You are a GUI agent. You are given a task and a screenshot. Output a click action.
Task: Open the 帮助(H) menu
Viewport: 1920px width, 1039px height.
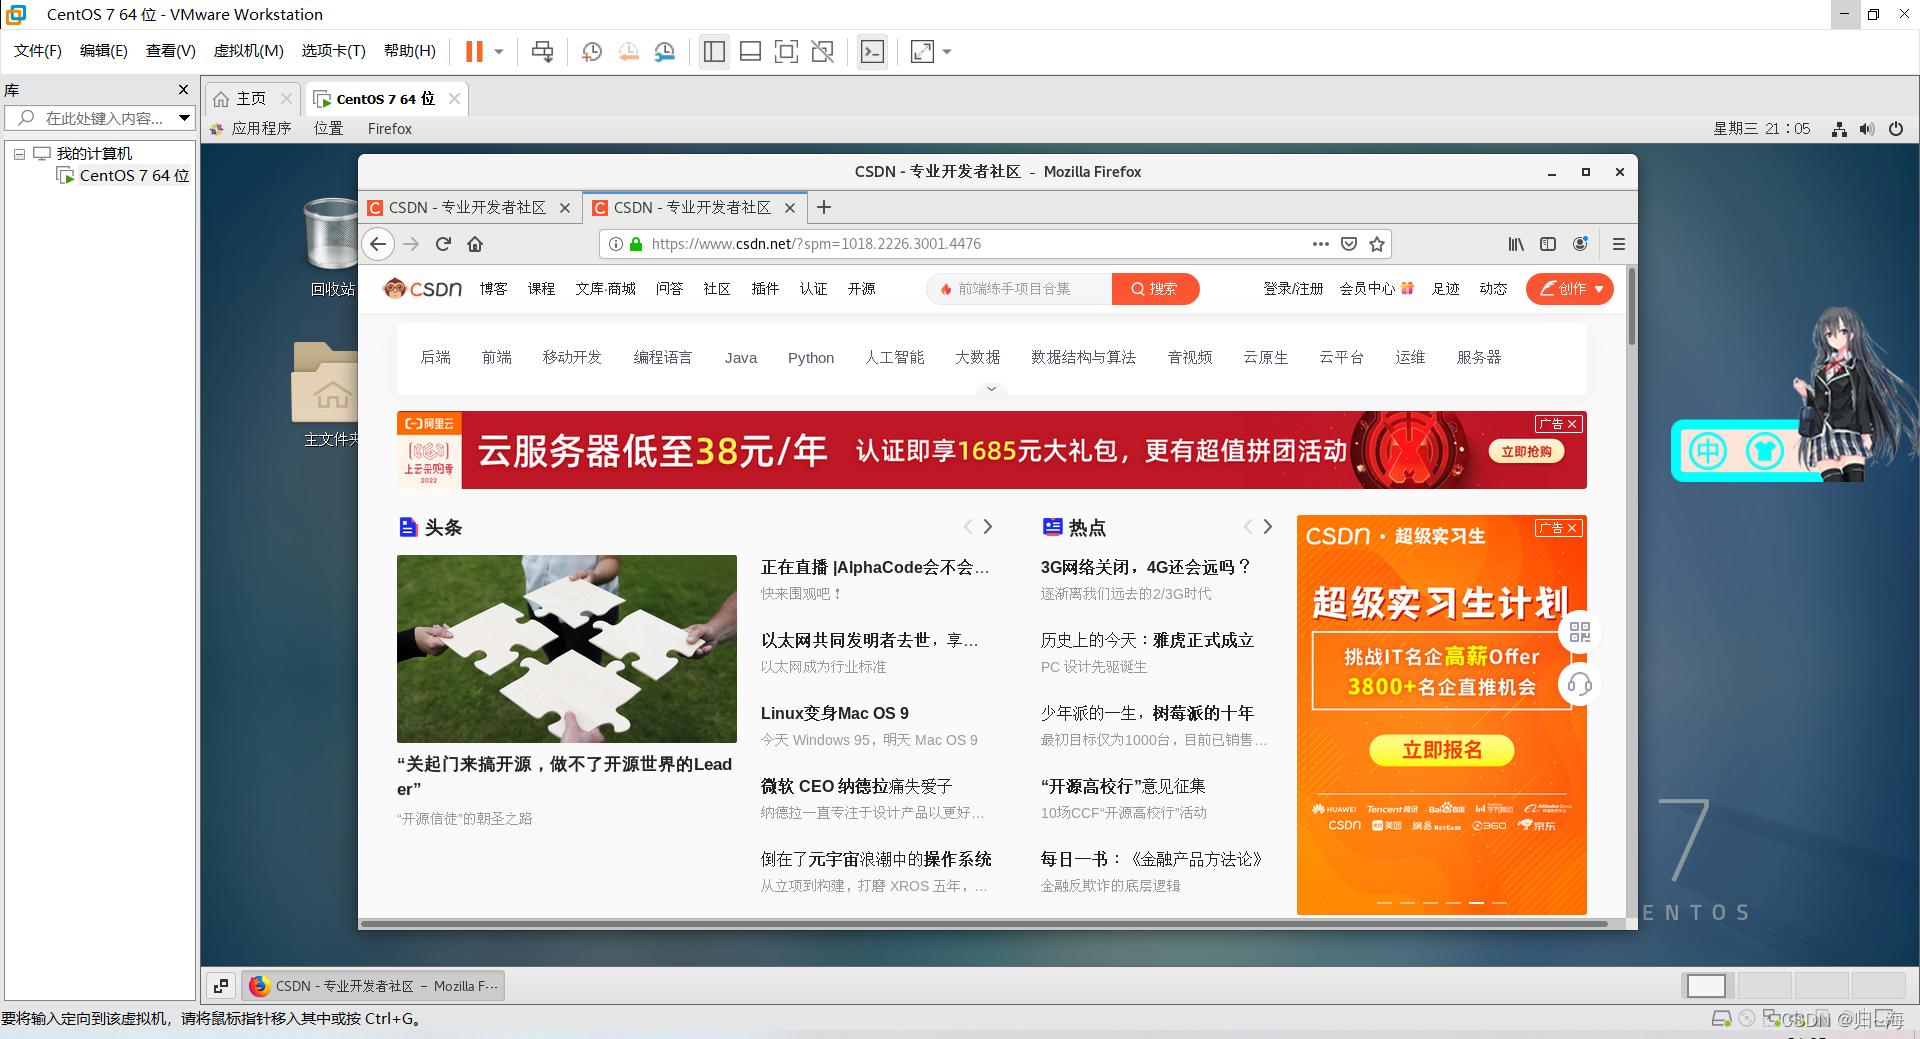click(410, 51)
